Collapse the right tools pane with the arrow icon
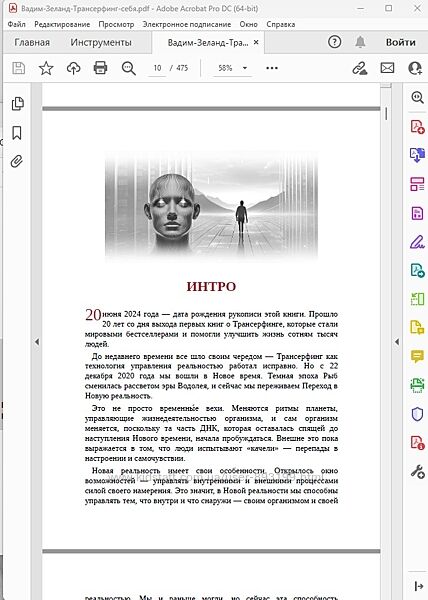Screen dimensions: 428x600 [x=419, y=586]
